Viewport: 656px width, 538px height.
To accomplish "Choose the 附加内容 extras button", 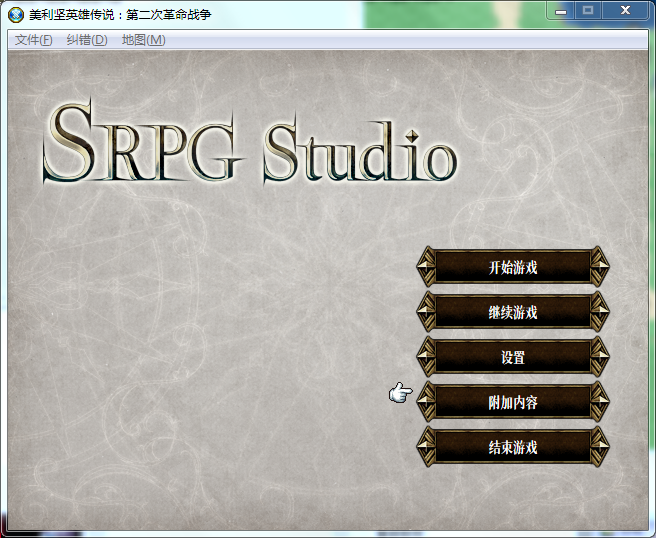I will pos(513,402).
